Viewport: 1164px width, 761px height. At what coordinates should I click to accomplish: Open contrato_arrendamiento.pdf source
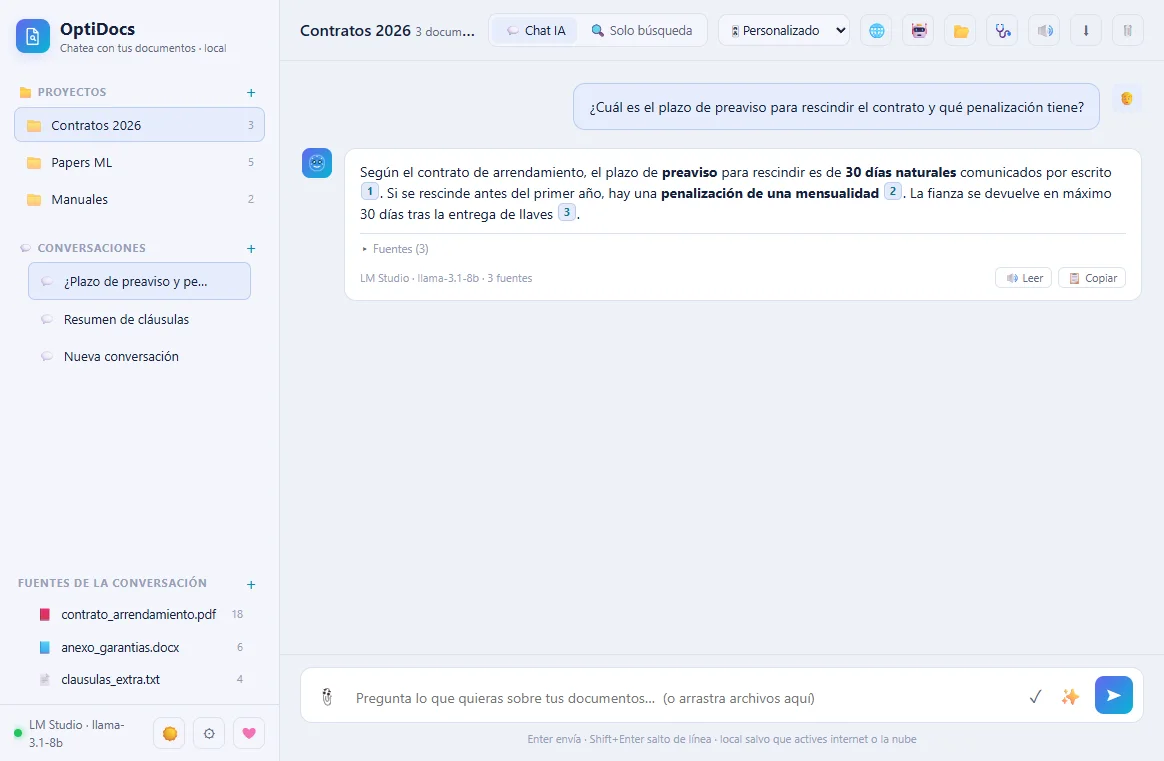[140, 614]
